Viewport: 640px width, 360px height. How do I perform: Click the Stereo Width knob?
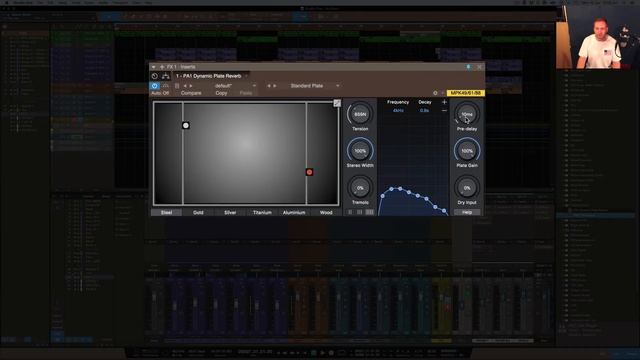point(360,151)
